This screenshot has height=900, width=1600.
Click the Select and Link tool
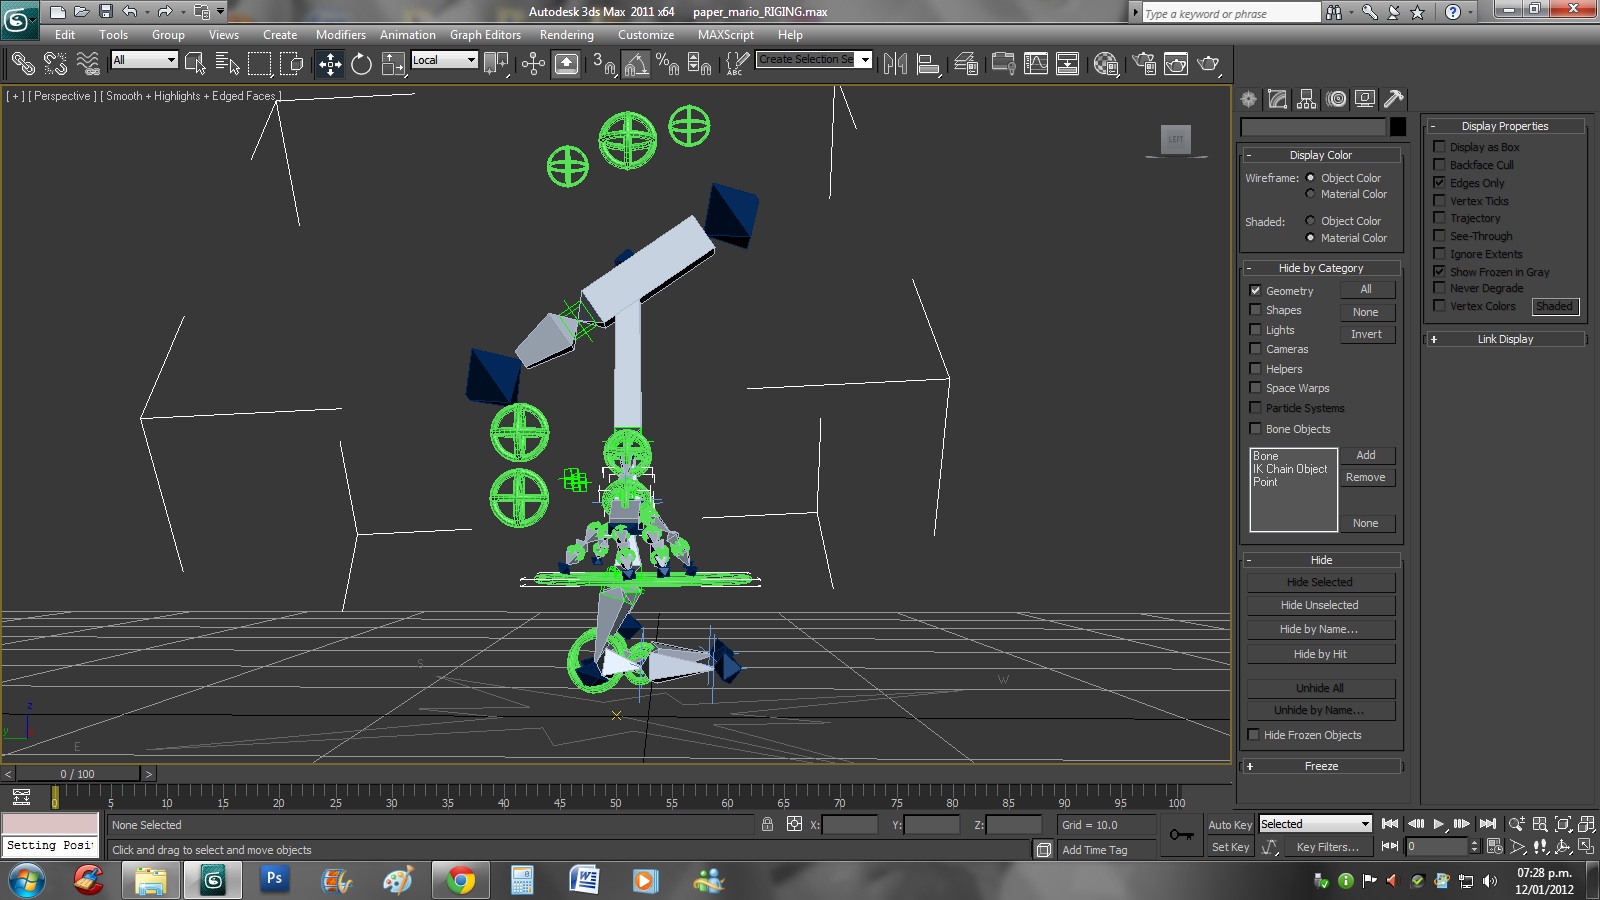click(x=22, y=64)
